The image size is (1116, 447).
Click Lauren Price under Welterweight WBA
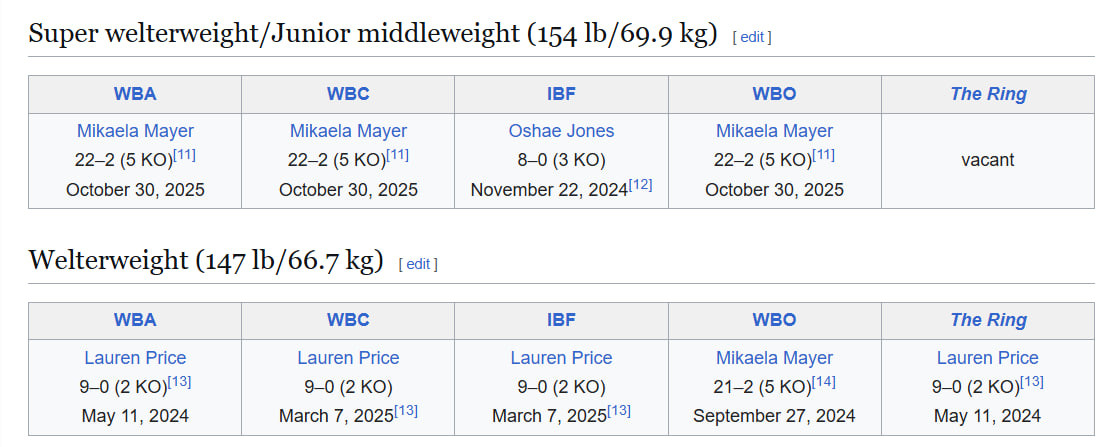pos(135,357)
